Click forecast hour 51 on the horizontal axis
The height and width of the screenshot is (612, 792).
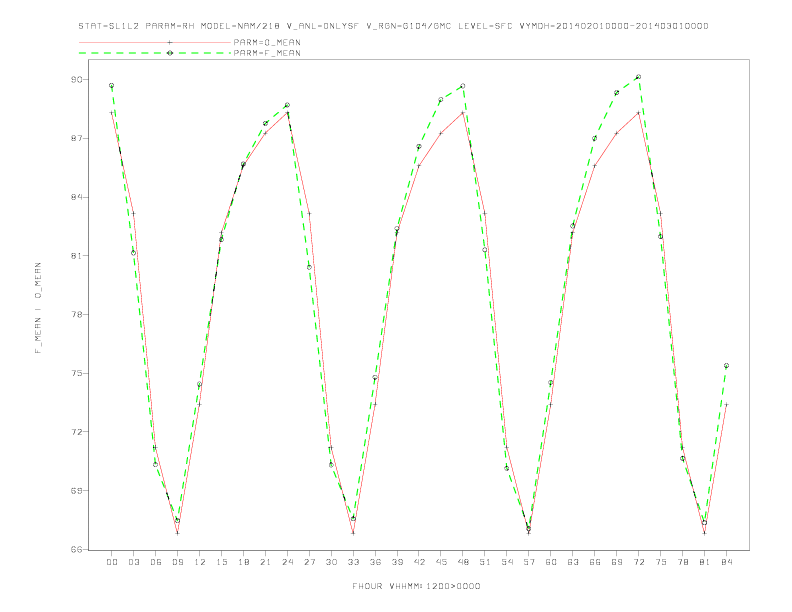[x=485, y=562]
